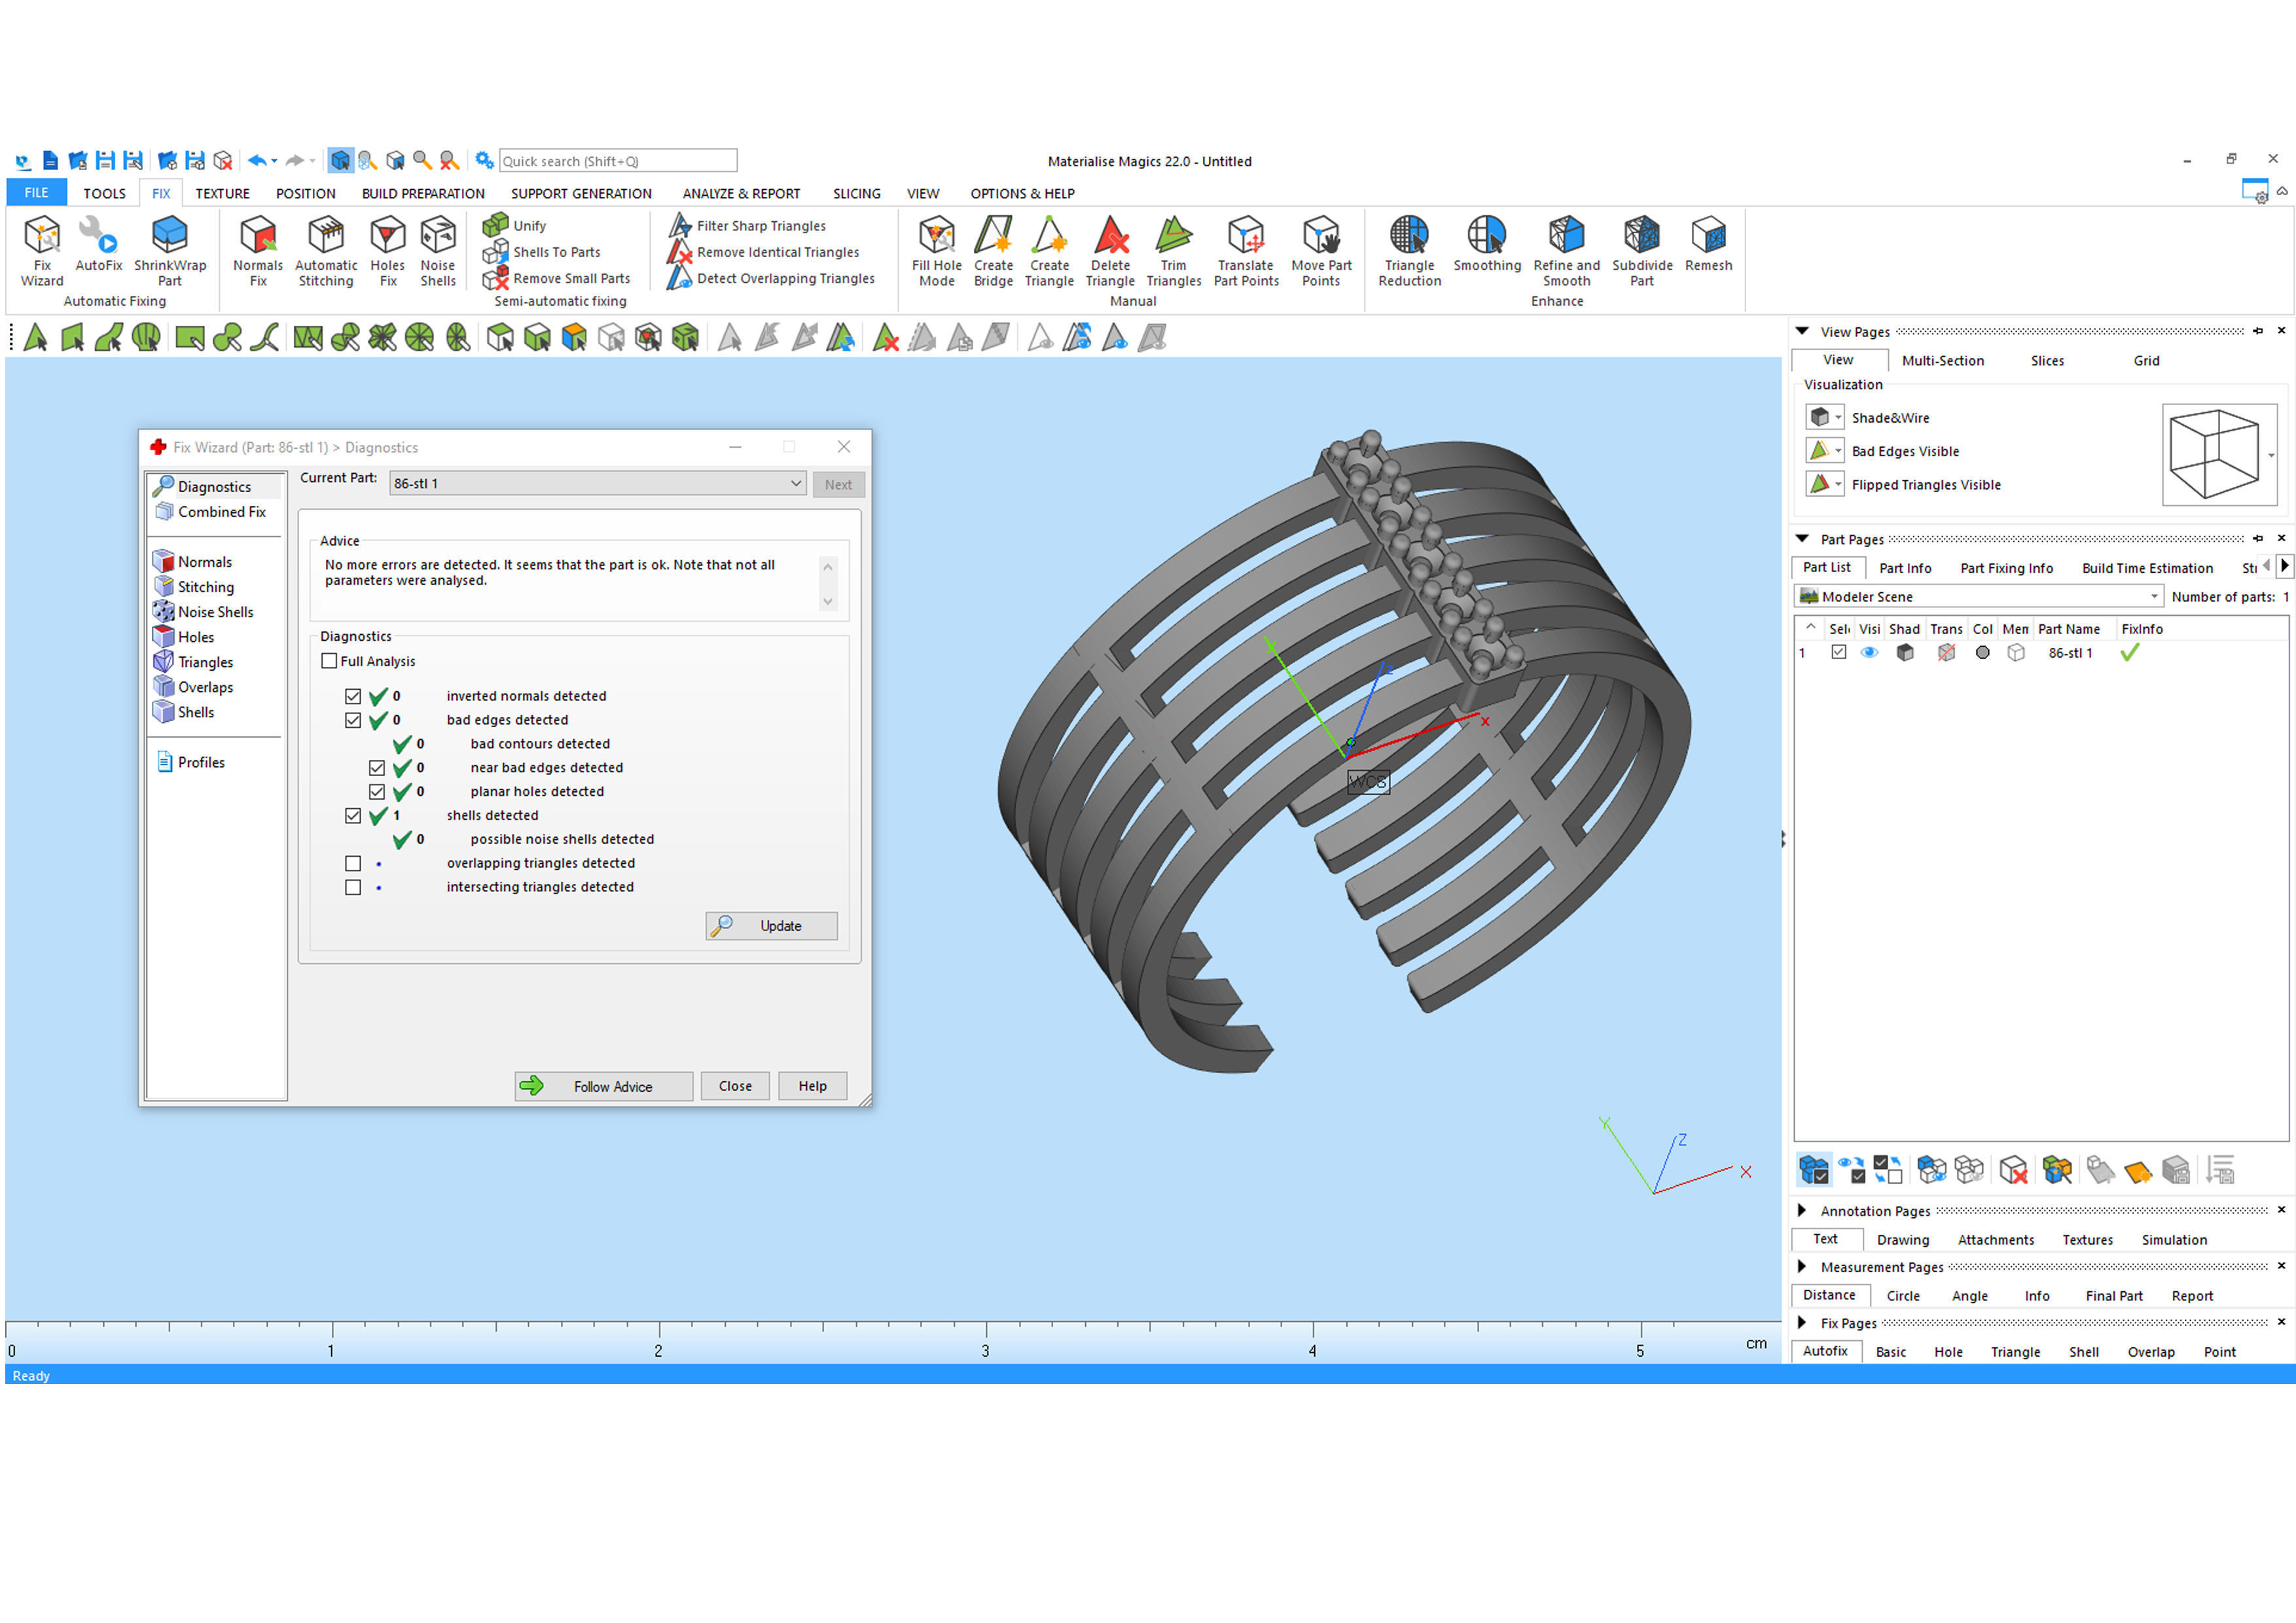Expand the Fix Pages panel
This screenshot has height=1623, width=2296.
[1802, 1322]
